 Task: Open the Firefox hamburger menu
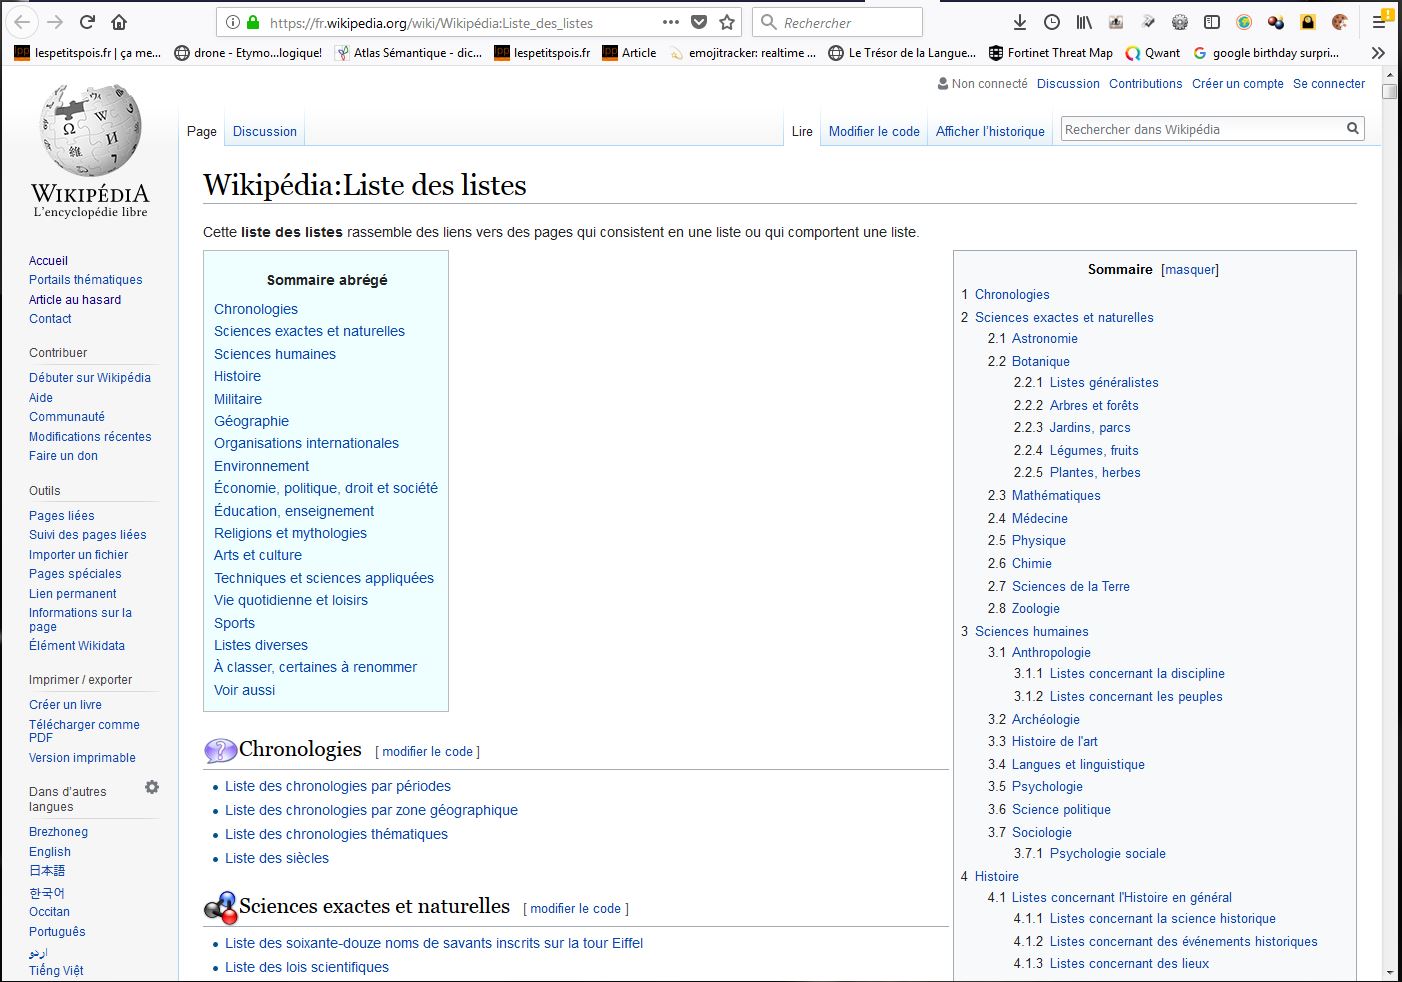coord(1379,22)
